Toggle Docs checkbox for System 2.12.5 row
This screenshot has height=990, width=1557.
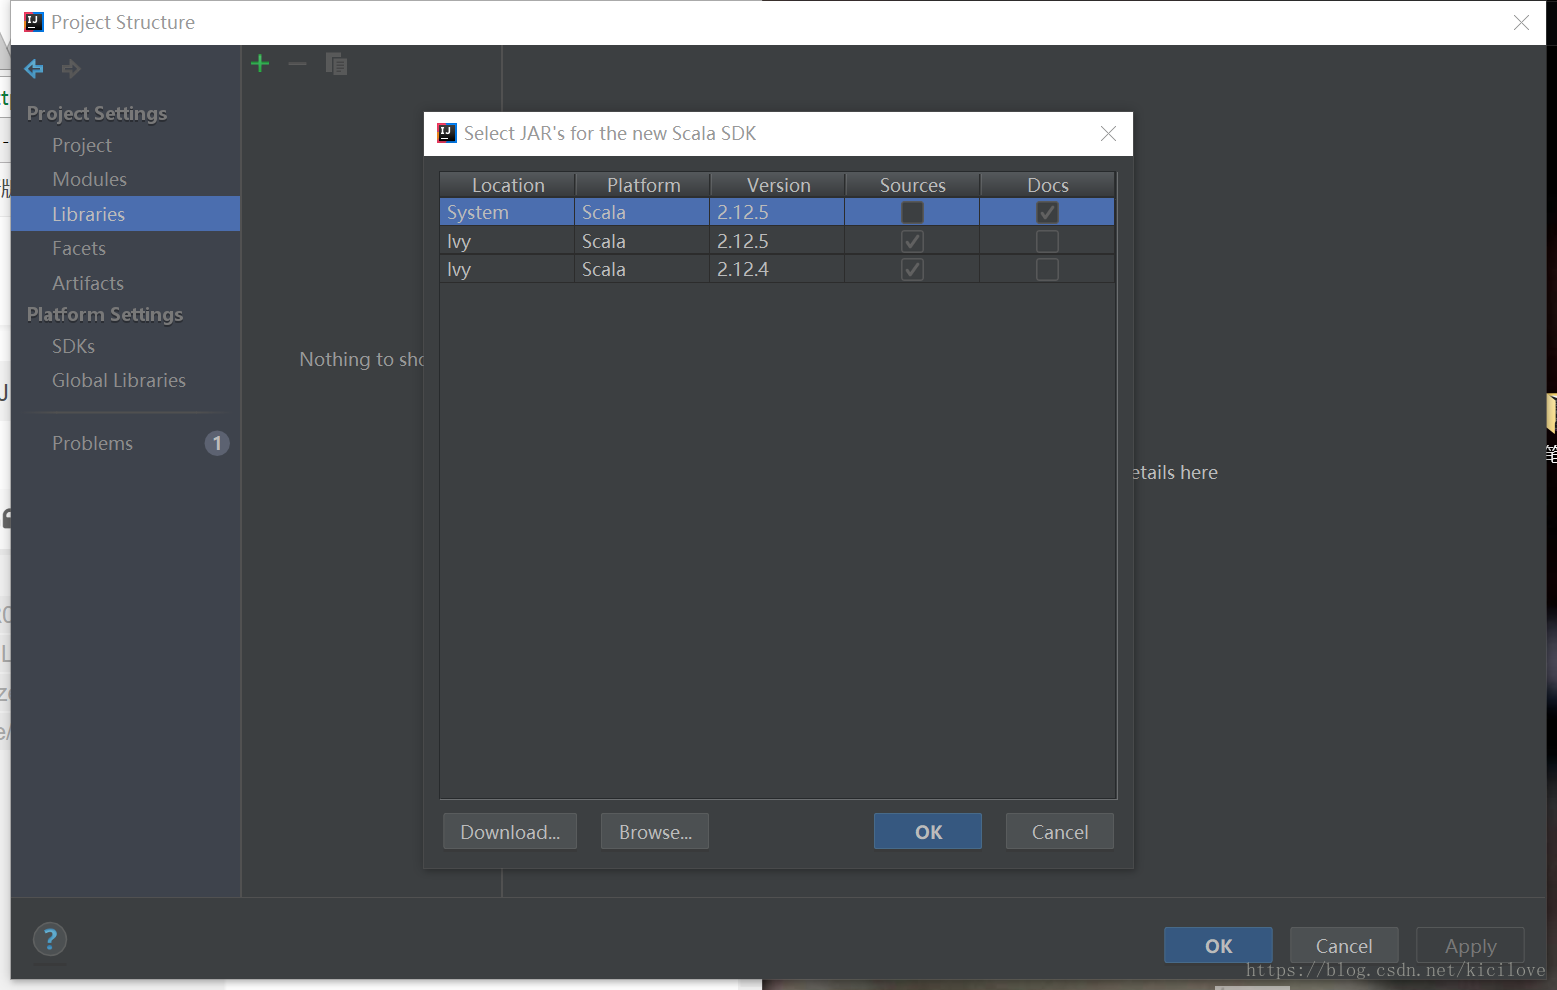[x=1047, y=212]
